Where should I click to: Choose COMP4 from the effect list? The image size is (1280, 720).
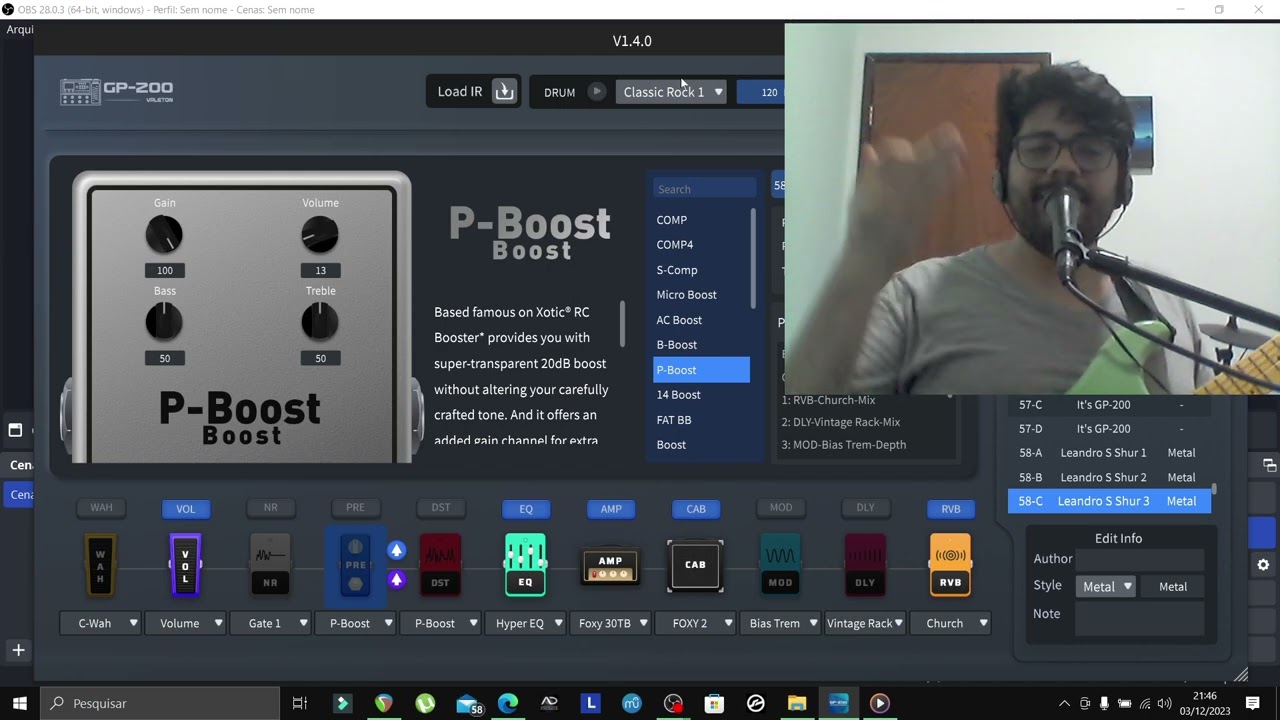701,245
